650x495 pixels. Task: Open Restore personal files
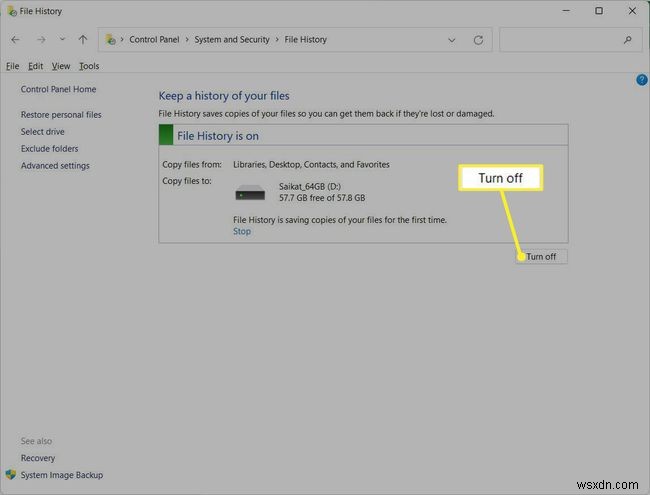(61, 114)
